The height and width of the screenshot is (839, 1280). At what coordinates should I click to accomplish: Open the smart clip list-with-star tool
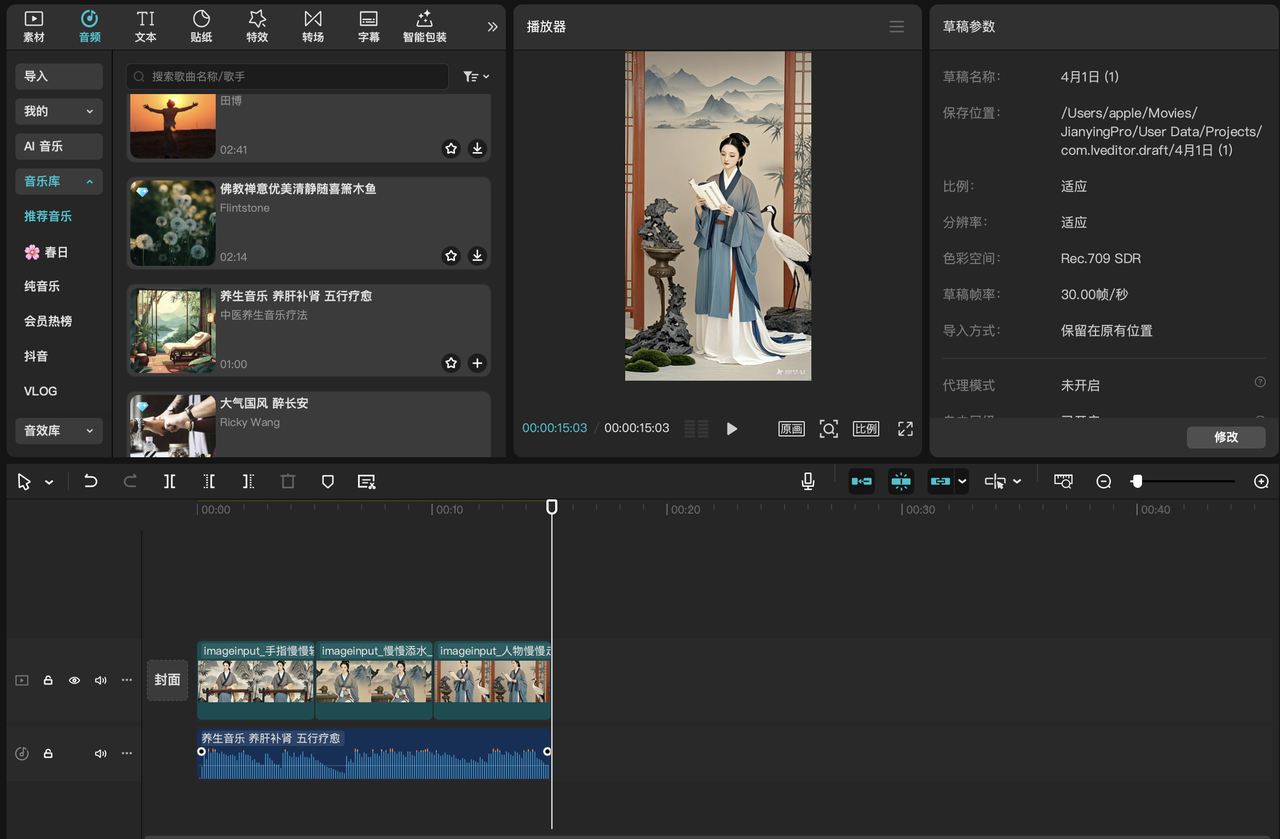(367, 481)
